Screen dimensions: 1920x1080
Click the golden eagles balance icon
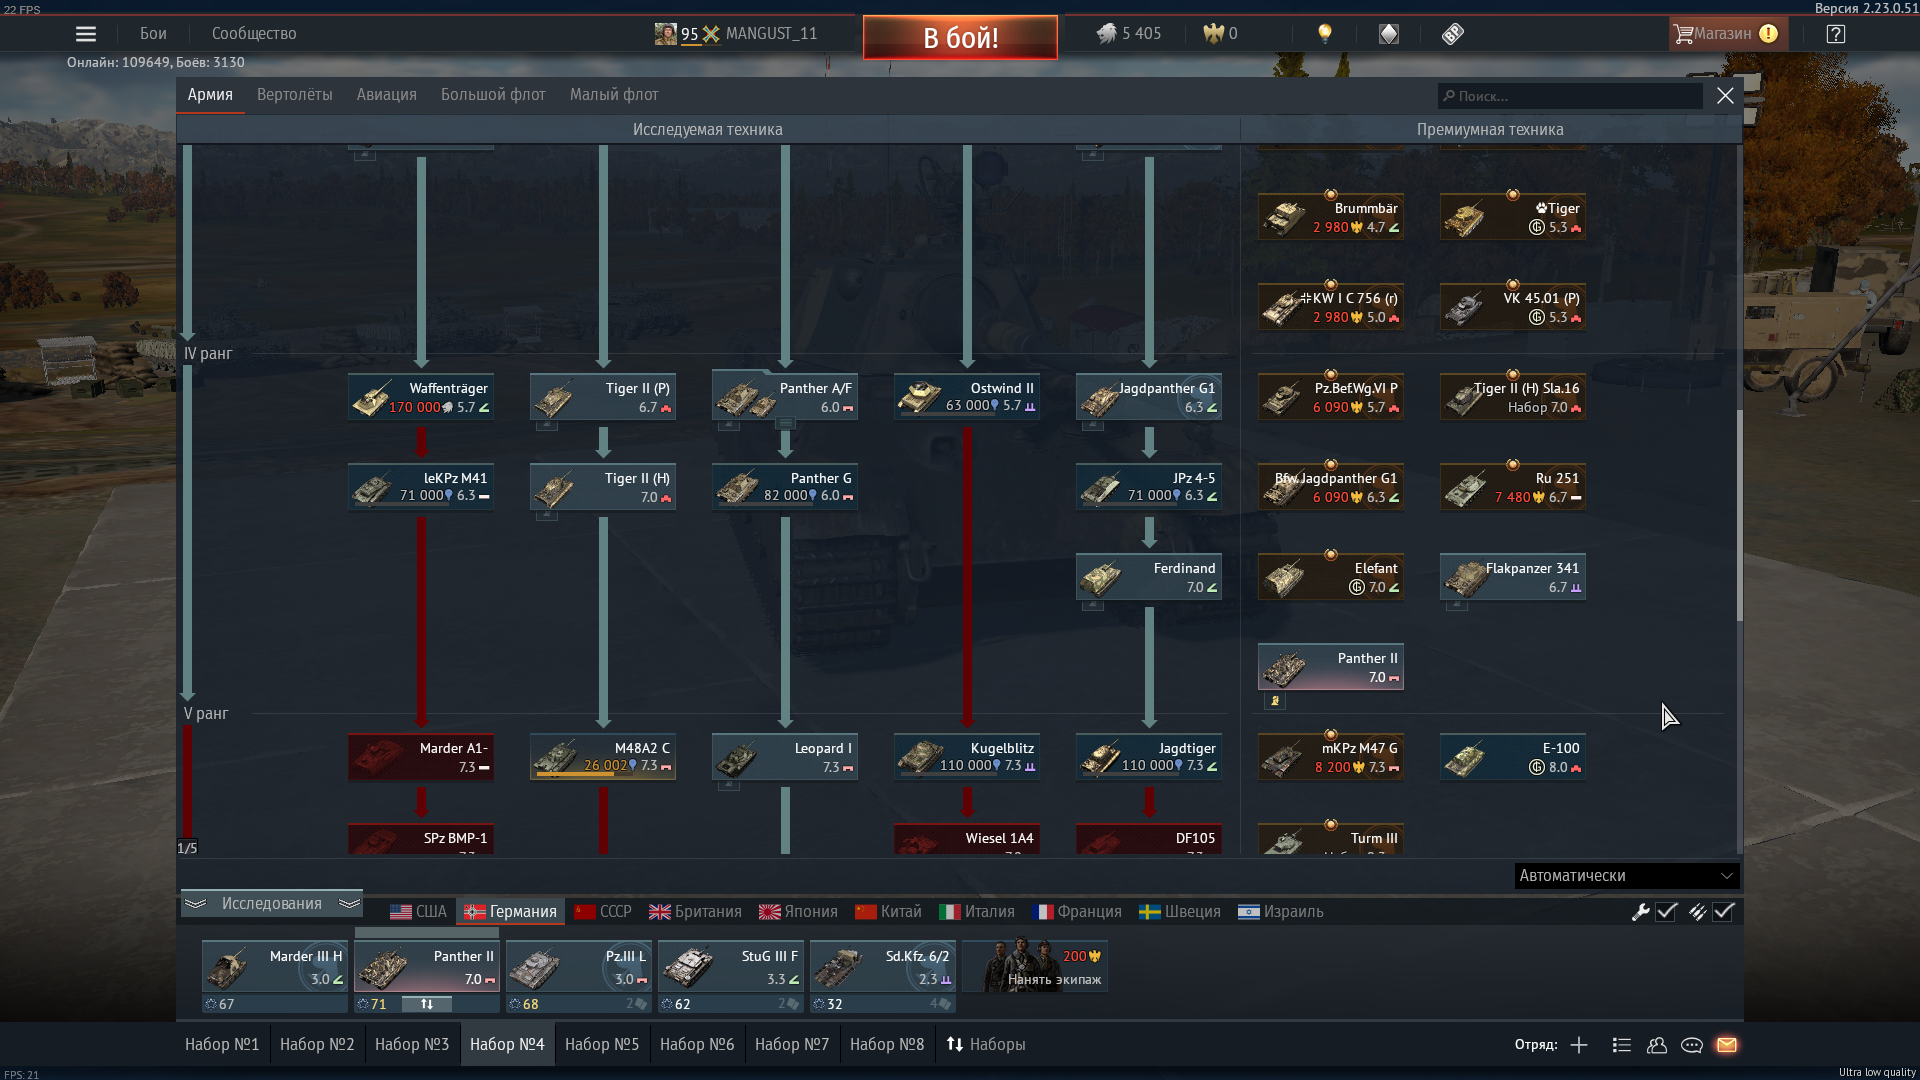point(1214,34)
